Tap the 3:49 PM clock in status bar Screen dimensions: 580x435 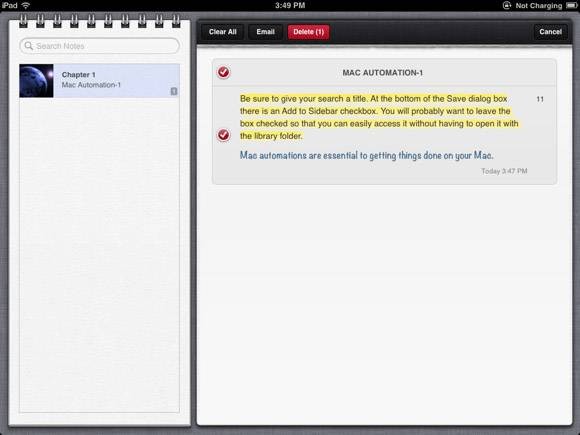[290, 5]
